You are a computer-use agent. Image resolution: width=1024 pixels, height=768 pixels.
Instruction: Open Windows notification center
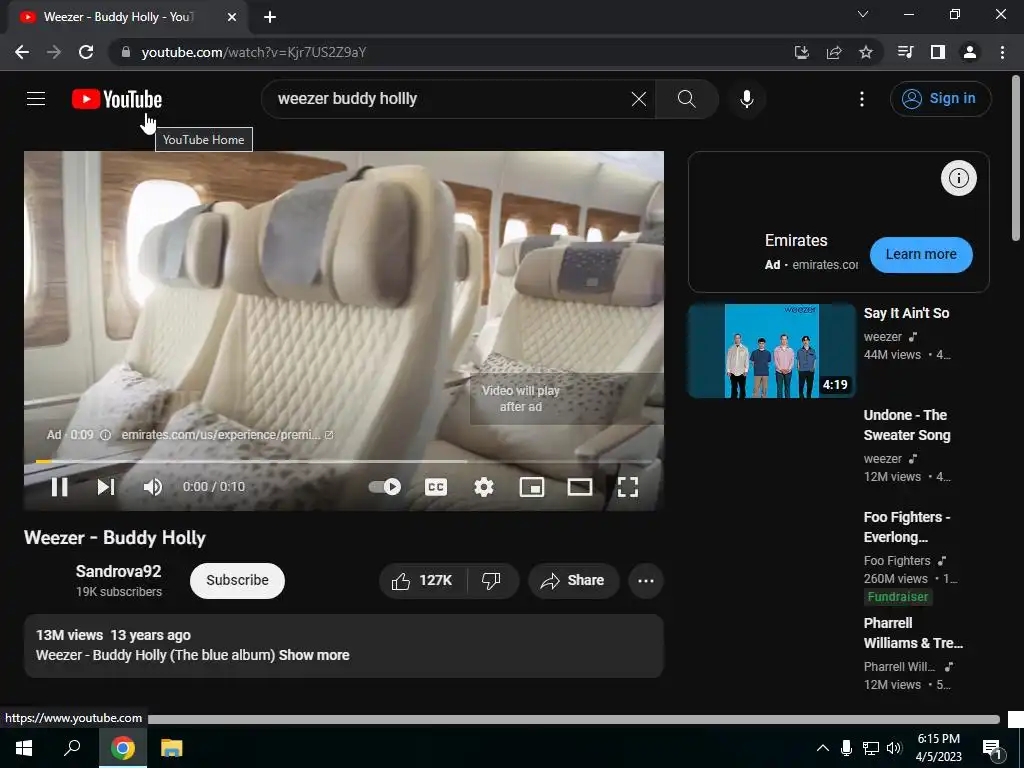(x=992, y=748)
